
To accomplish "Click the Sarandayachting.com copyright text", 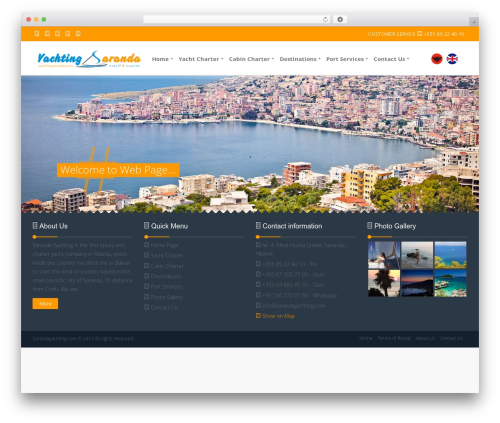I will pyautogui.click(x=83, y=338).
